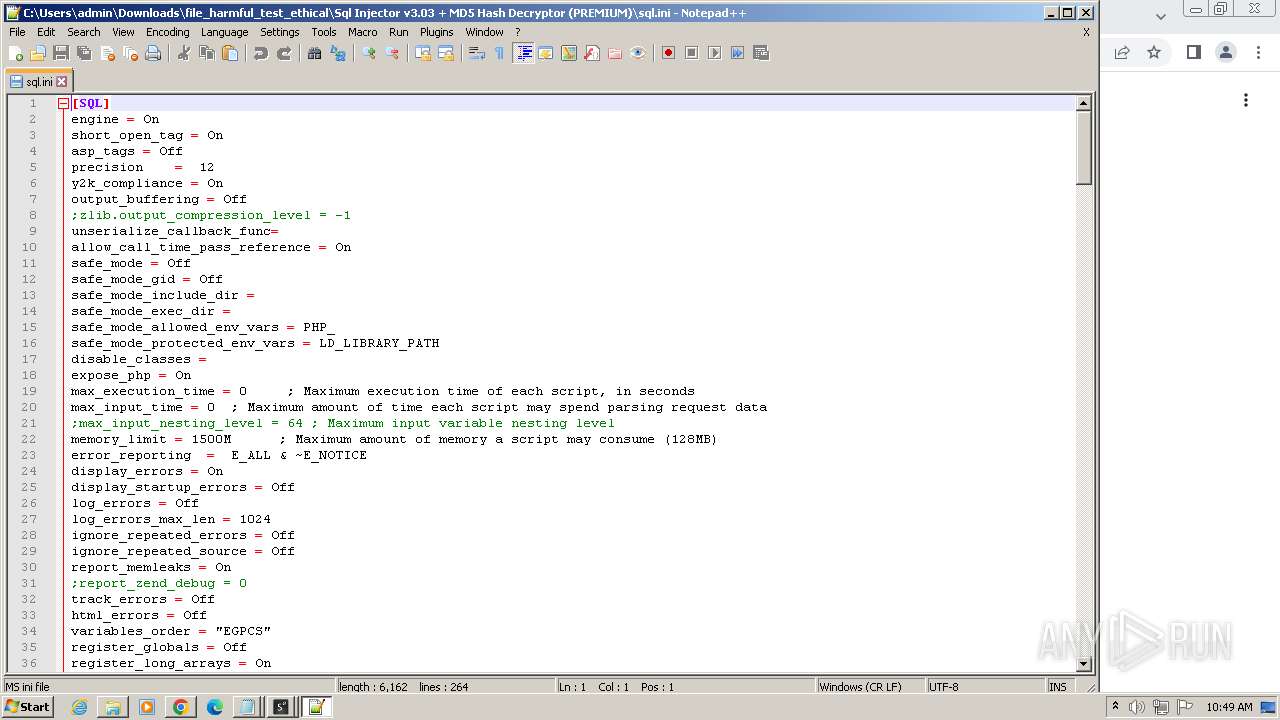Run macro multiple times icon
1280x720 pixels.
click(738, 53)
